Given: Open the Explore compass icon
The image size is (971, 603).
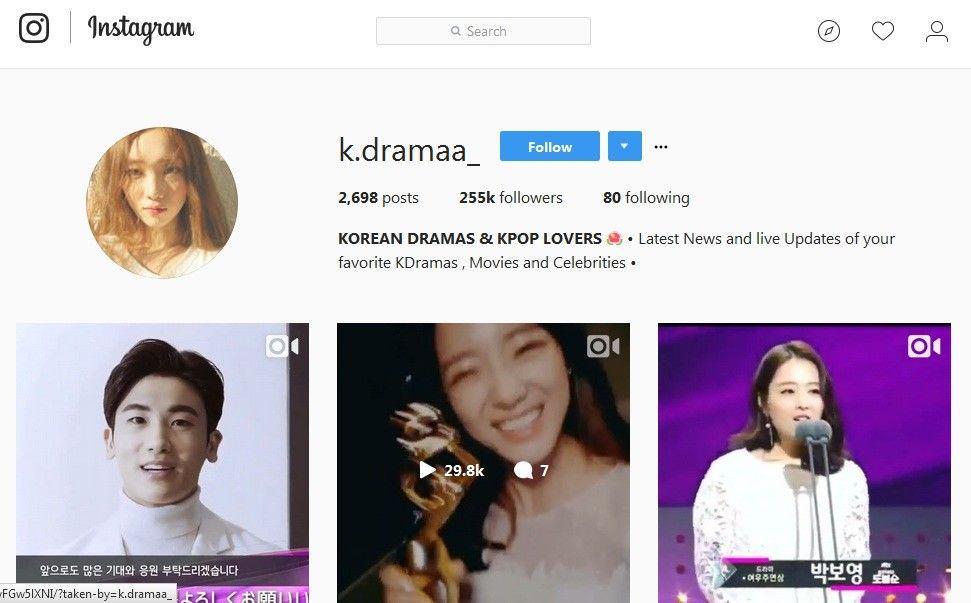Looking at the screenshot, I should click(x=829, y=31).
